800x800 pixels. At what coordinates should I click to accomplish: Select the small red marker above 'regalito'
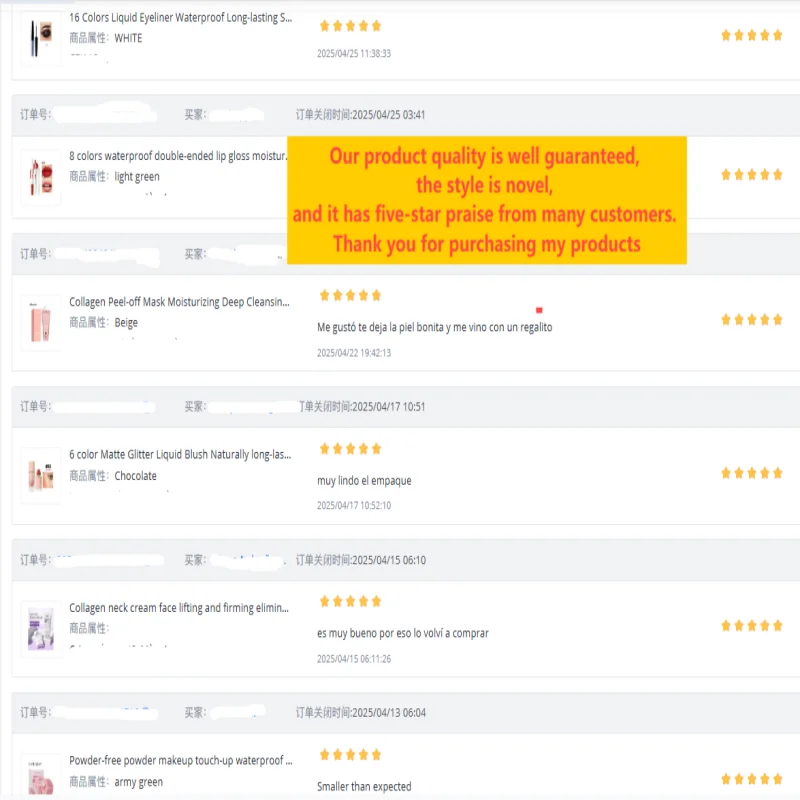click(539, 310)
